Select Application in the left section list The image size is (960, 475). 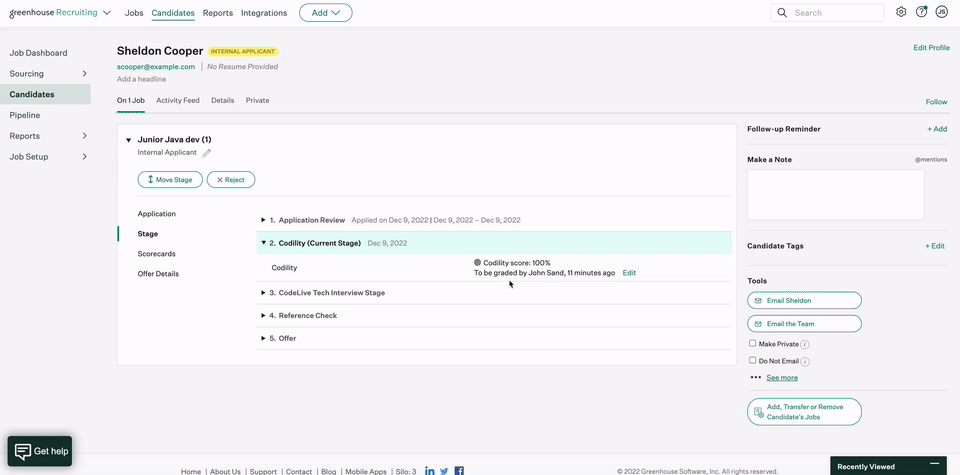[157, 214]
